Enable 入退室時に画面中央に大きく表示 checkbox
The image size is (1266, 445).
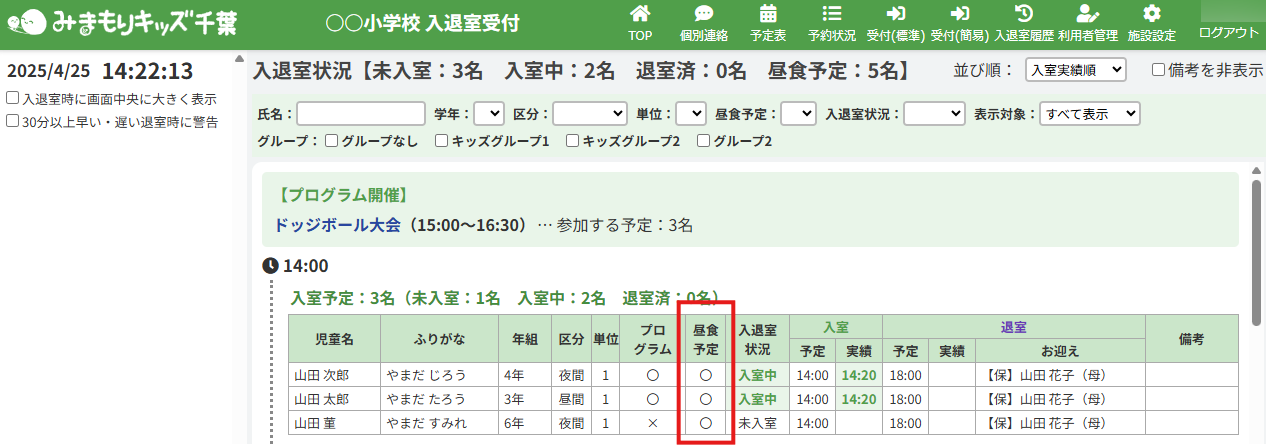tap(12, 99)
